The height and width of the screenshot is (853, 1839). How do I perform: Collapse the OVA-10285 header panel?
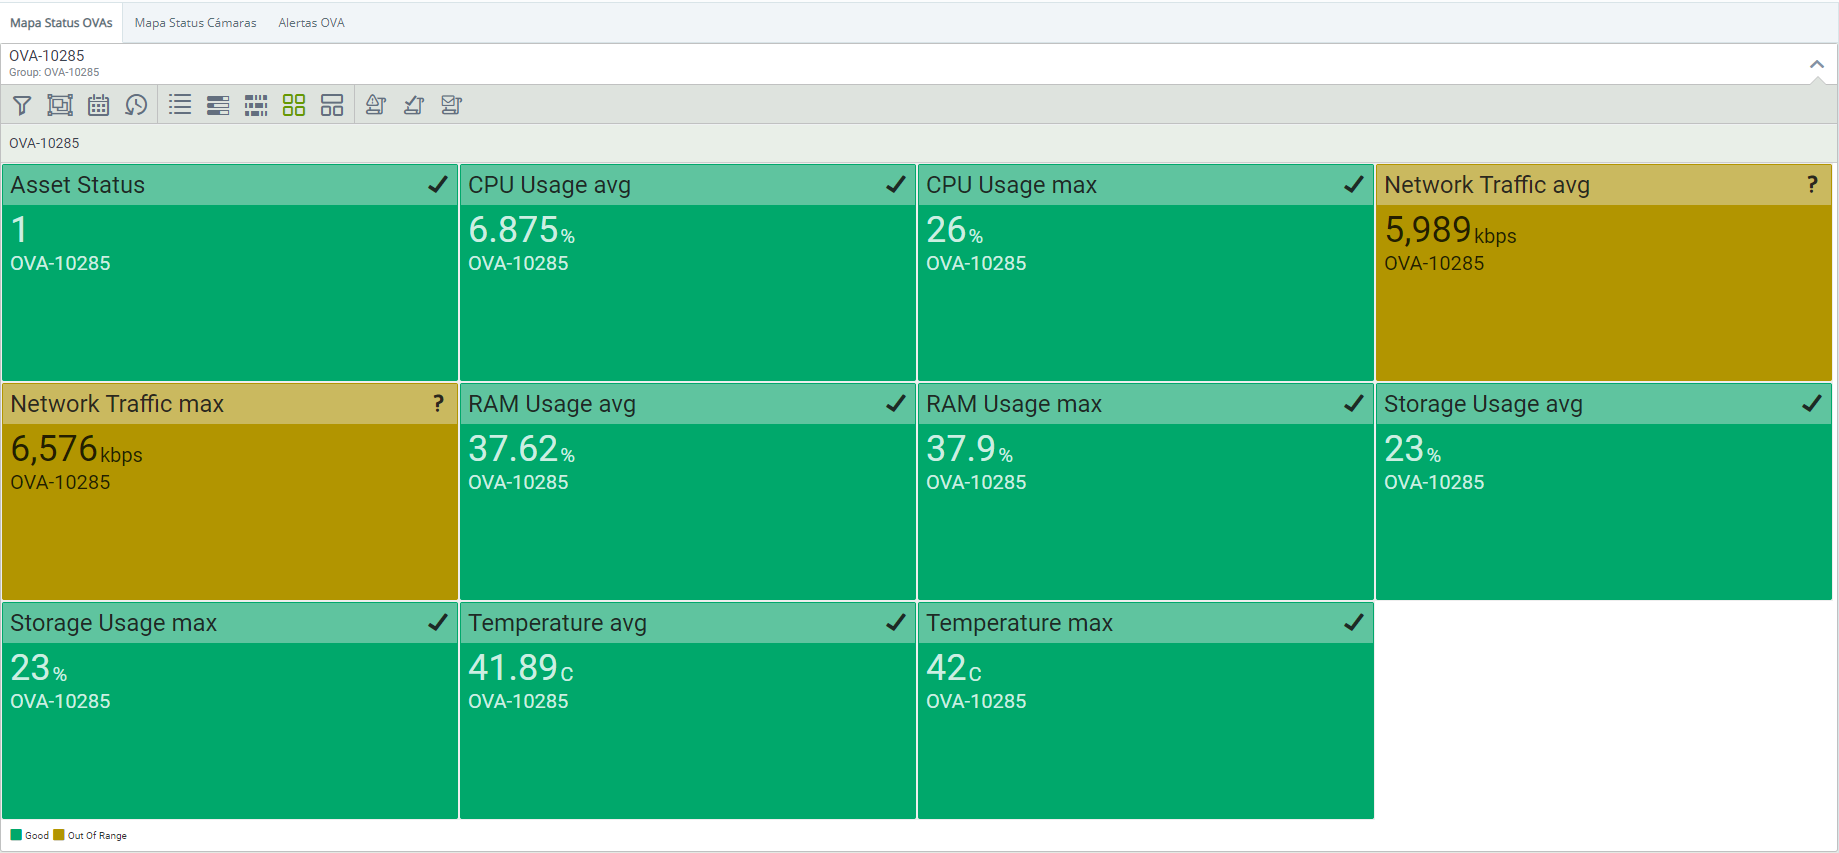pos(1816,65)
